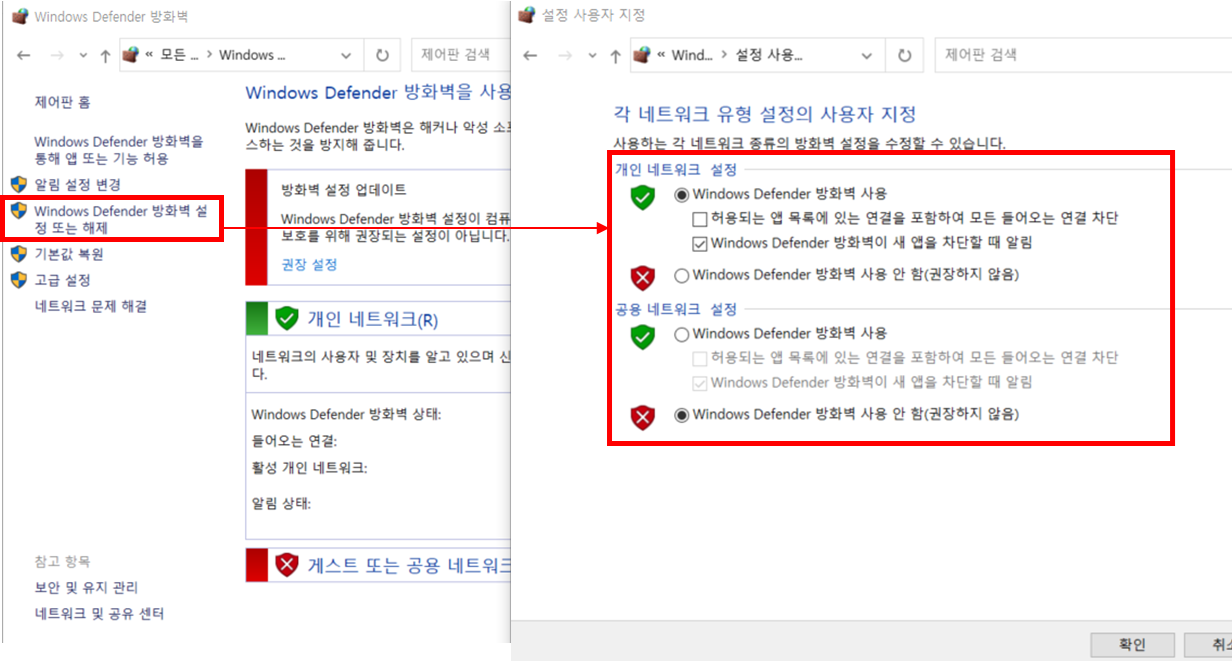Click Windows... breadcrumb in 방화벽 address bar

[252, 55]
